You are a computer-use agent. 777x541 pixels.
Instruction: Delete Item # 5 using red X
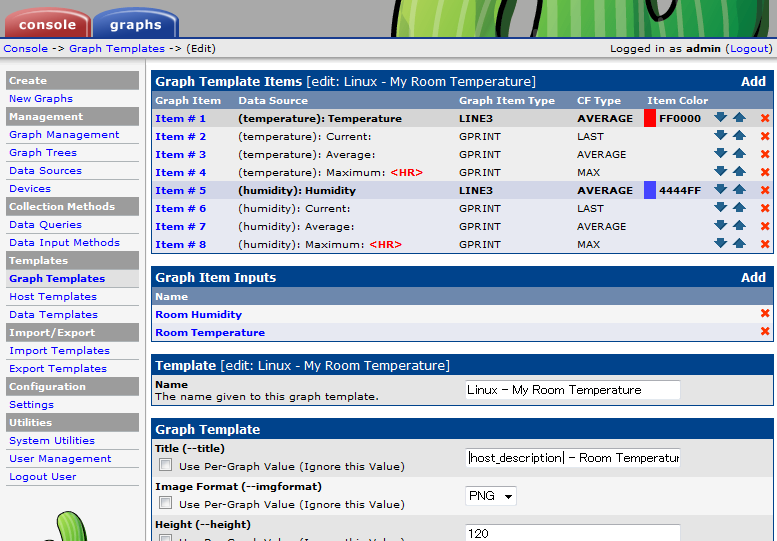click(x=765, y=190)
